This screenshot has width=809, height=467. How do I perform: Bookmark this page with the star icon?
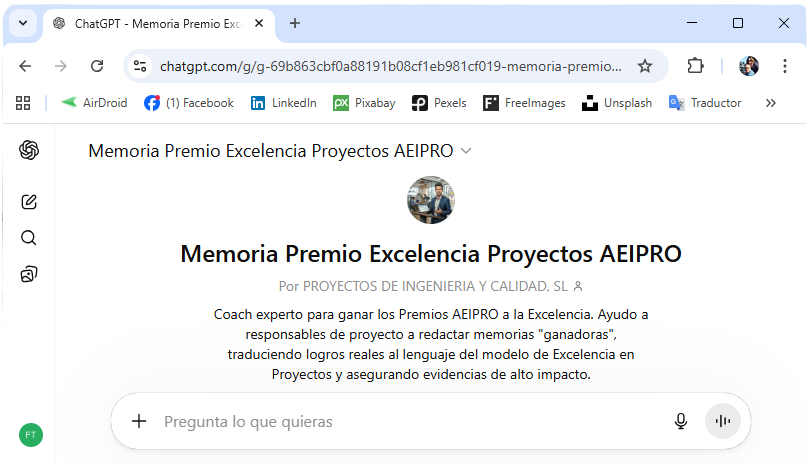(x=645, y=66)
